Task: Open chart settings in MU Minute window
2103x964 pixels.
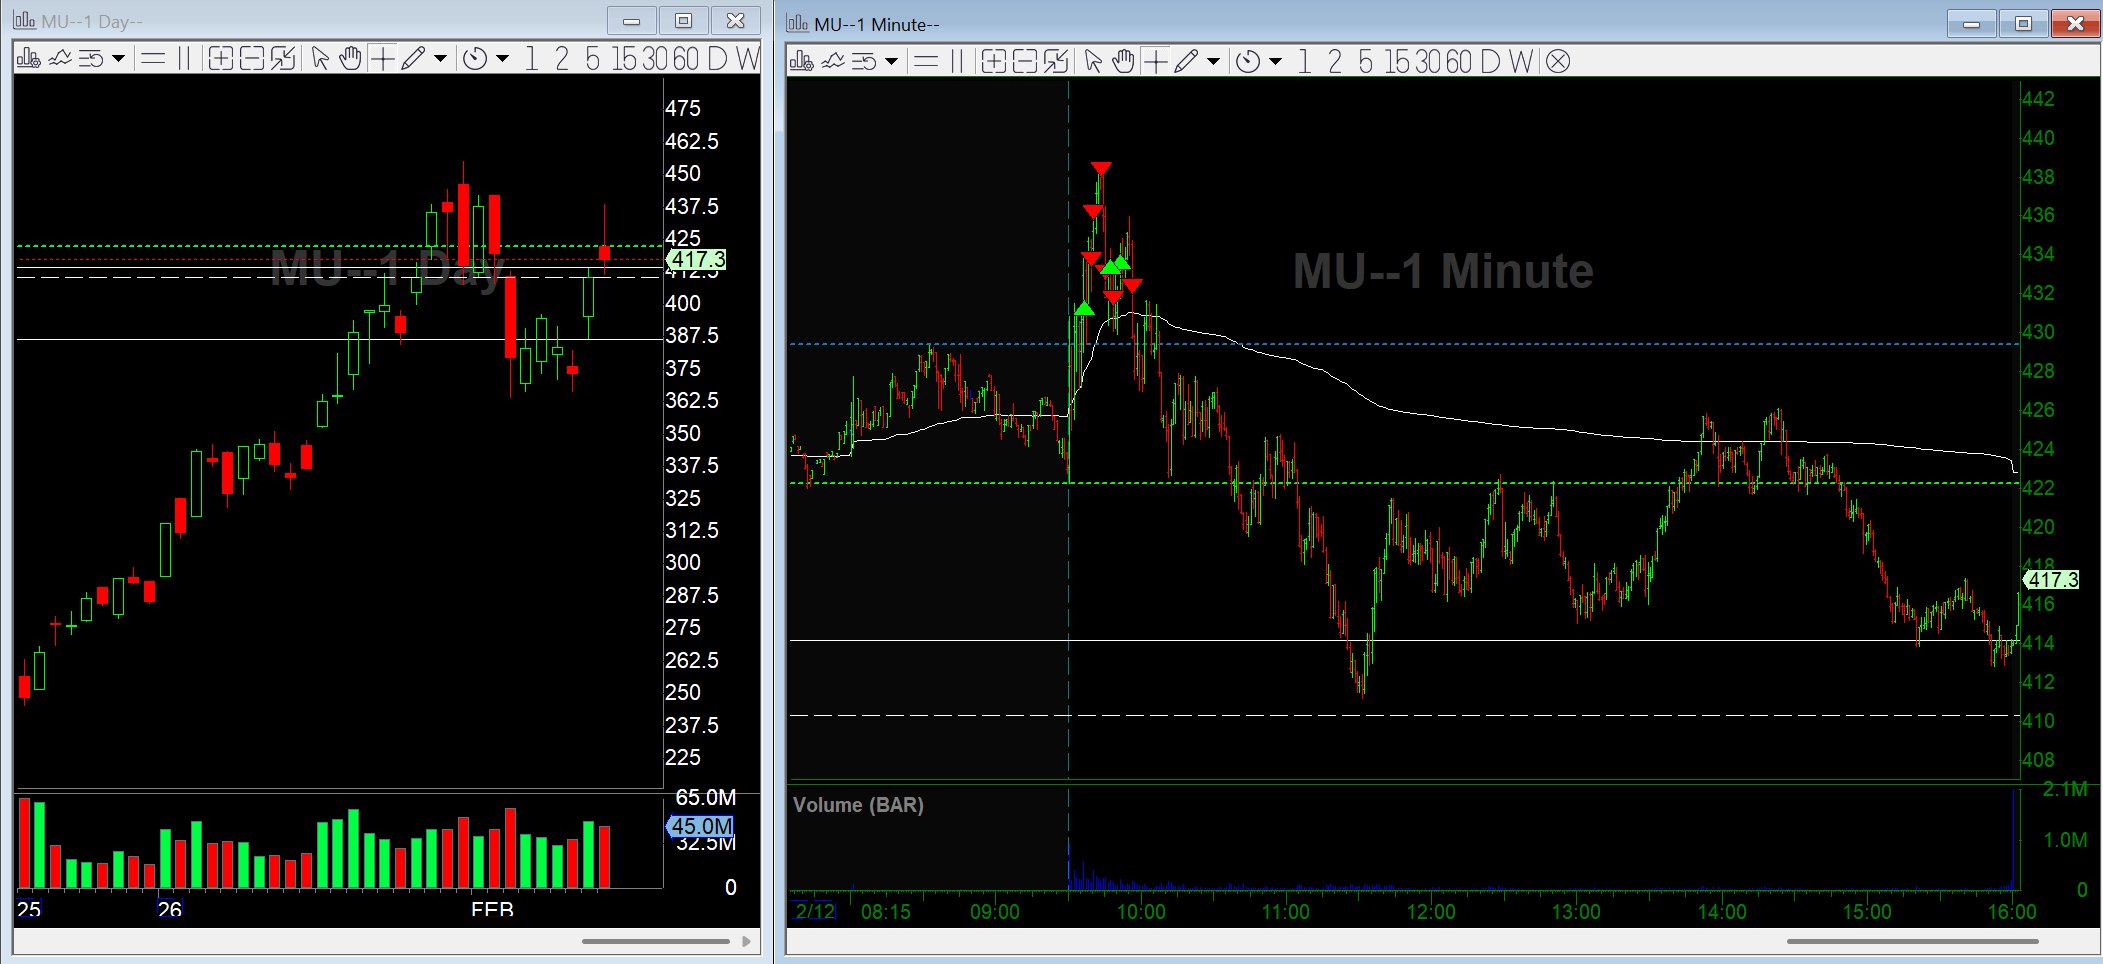Action: [801, 62]
